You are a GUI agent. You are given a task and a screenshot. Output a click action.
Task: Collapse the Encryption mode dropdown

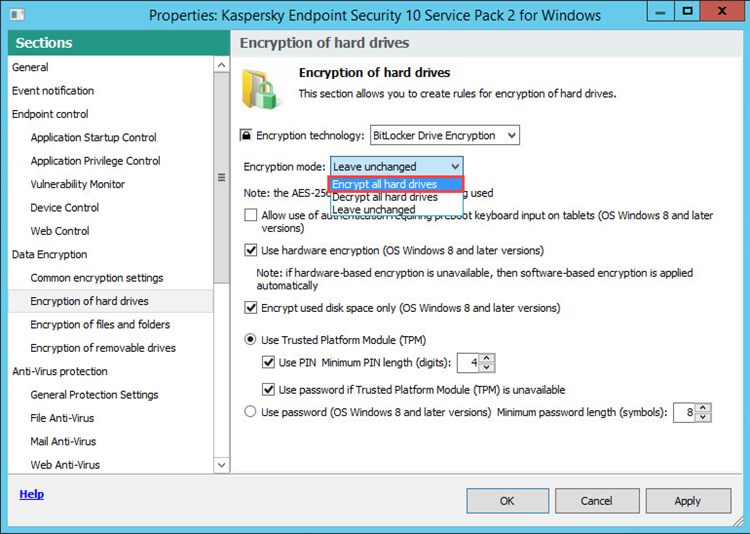397,167
